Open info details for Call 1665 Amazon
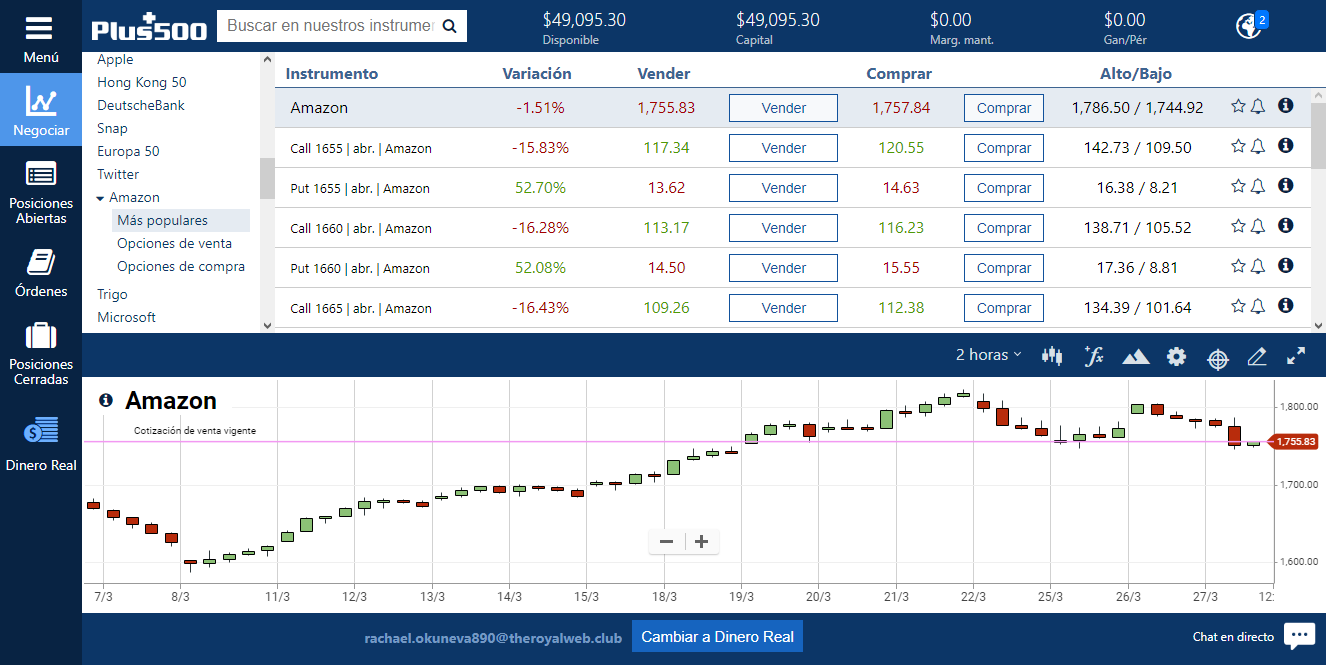Viewport: 1326px width, 665px height. [1286, 305]
